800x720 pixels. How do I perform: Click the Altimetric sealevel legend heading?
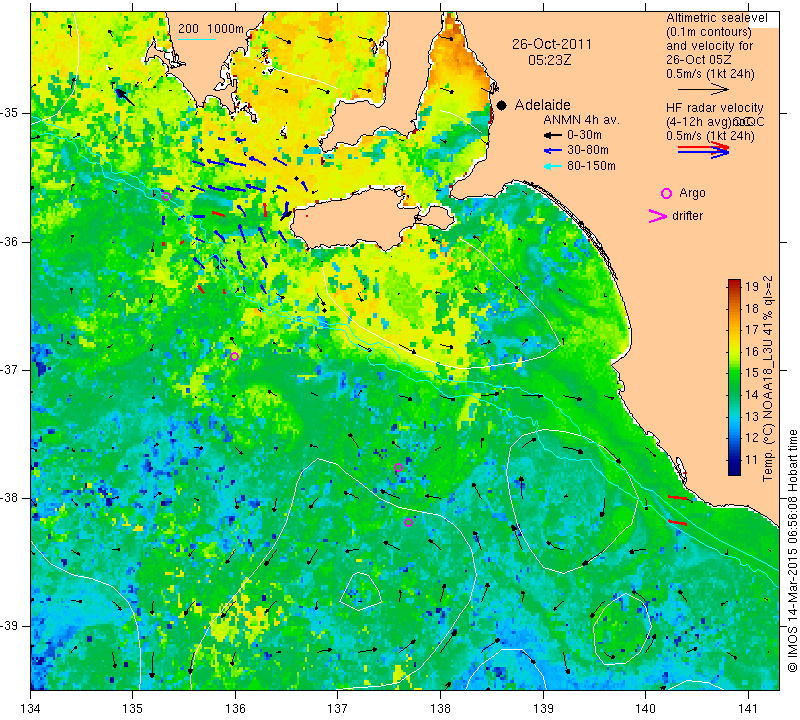tap(717, 18)
